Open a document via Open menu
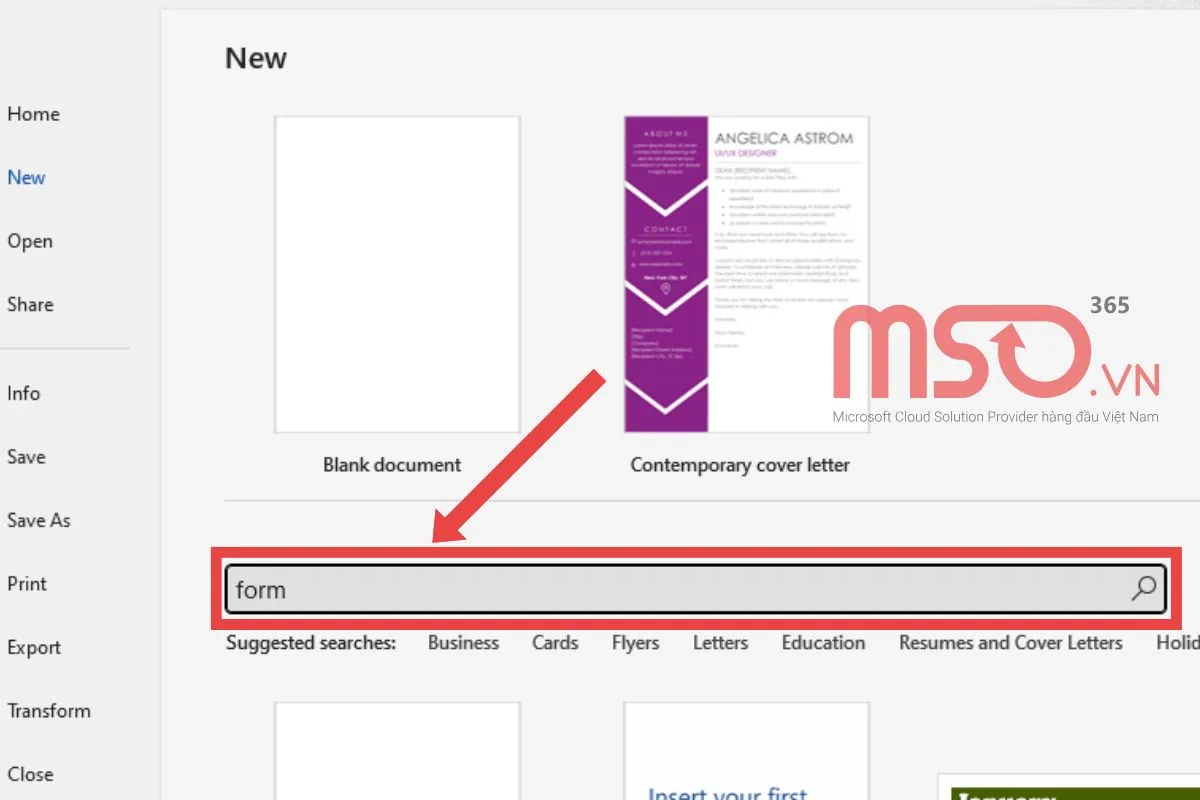This screenshot has height=800, width=1200. 30,241
